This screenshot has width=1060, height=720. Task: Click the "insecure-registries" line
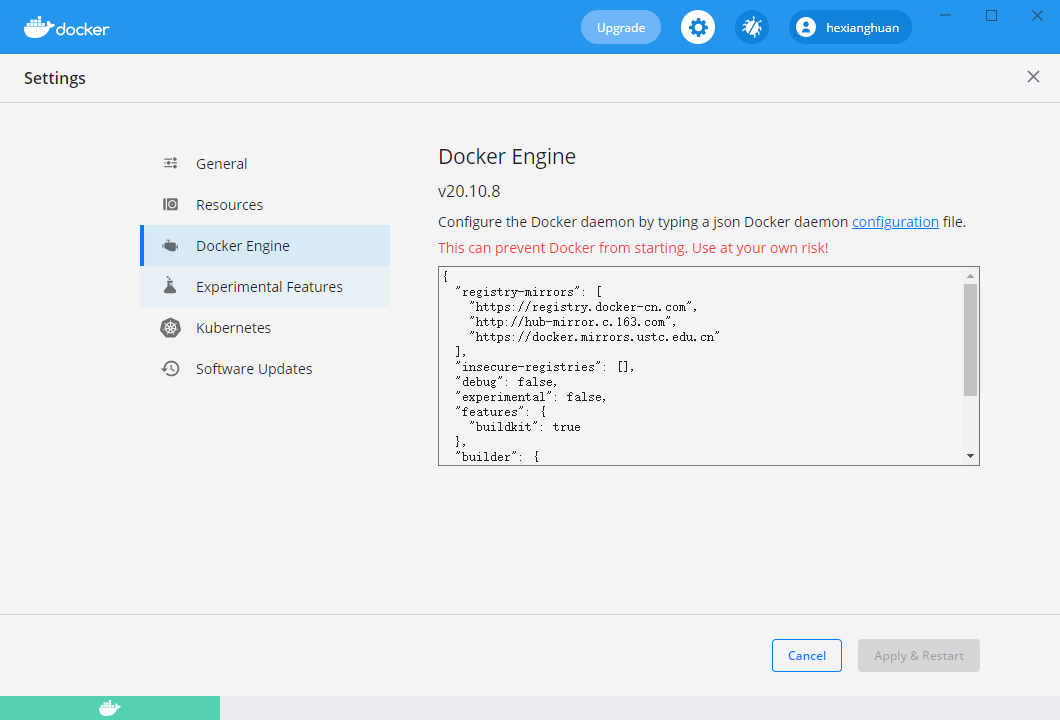point(545,366)
